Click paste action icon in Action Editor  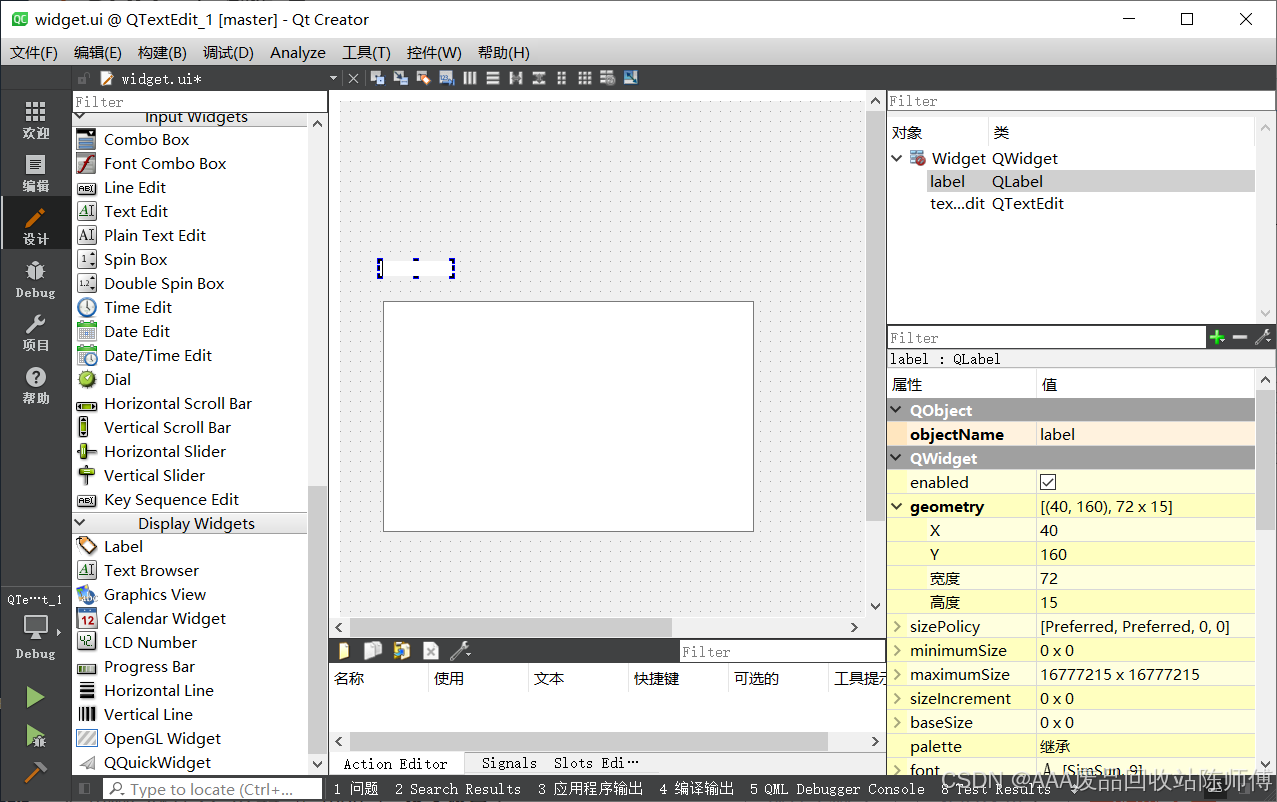[402, 651]
